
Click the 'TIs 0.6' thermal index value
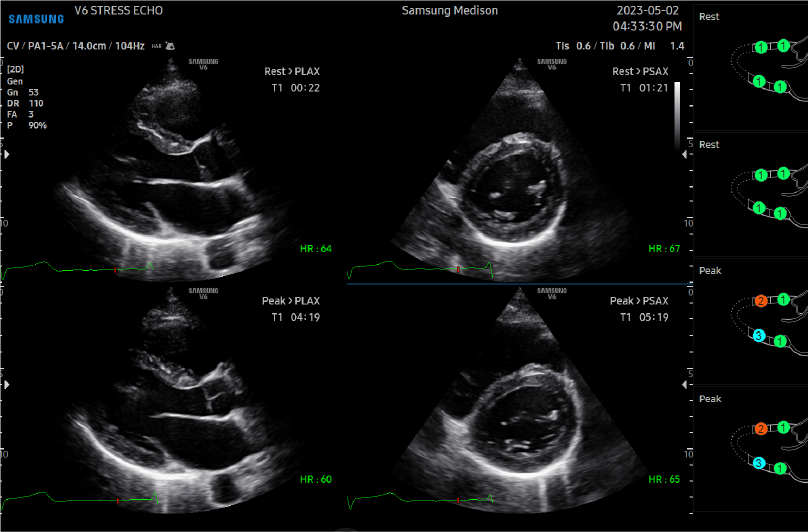pyautogui.click(x=573, y=46)
